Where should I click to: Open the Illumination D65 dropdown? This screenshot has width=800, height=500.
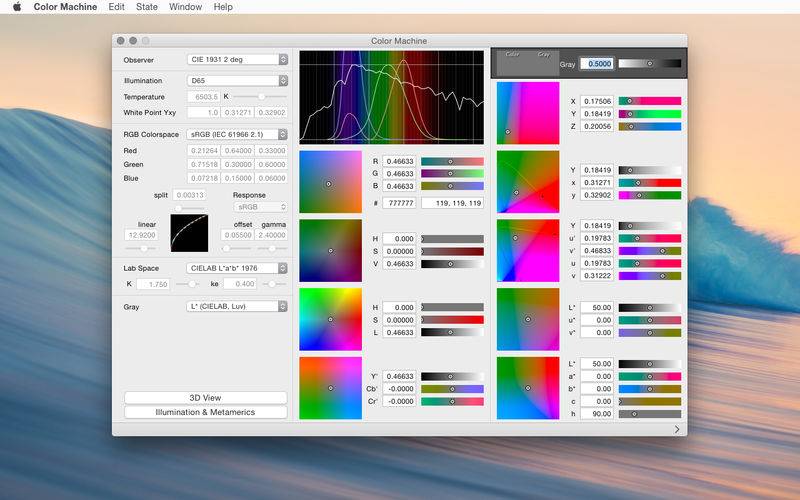(x=237, y=81)
